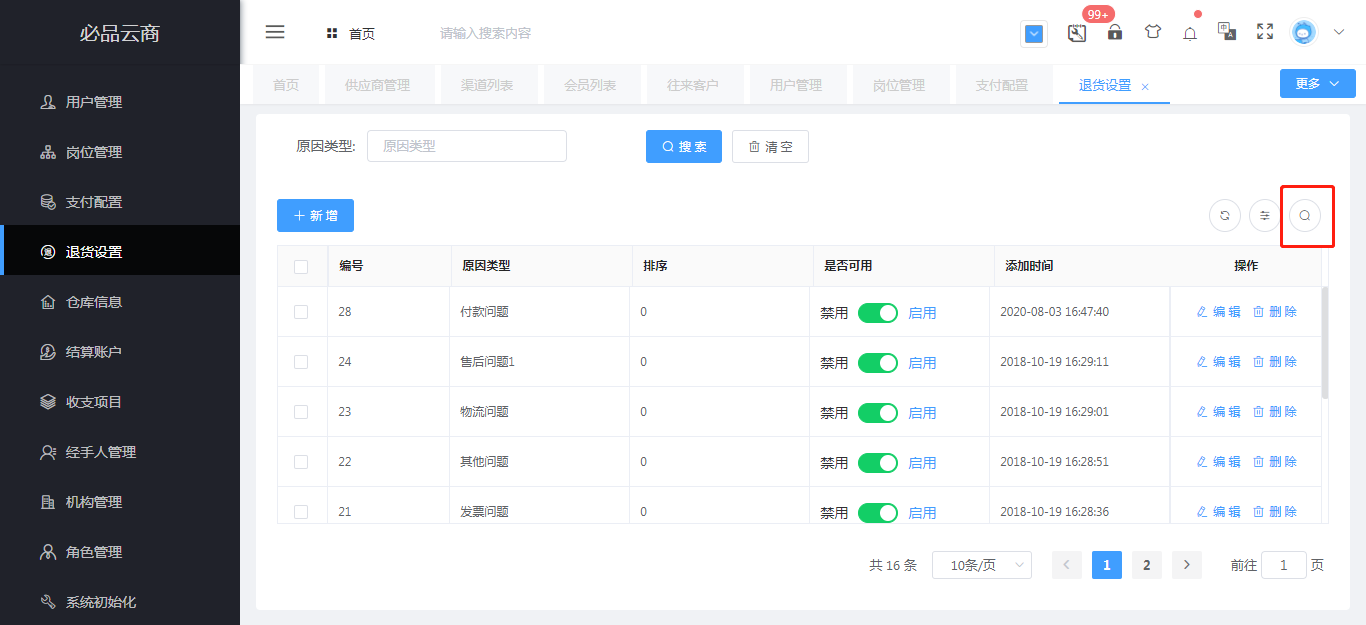Image resolution: width=1366 pixels, height=625 pixels.
Task: Check the checkbox for row 22
Action: [x=301, y=462]
